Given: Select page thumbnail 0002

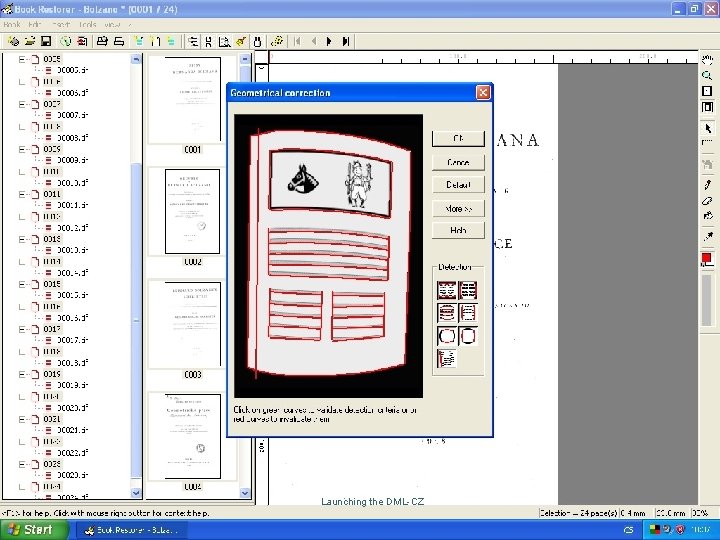Looking at the screenshot, I should click(x=192, y=212).
